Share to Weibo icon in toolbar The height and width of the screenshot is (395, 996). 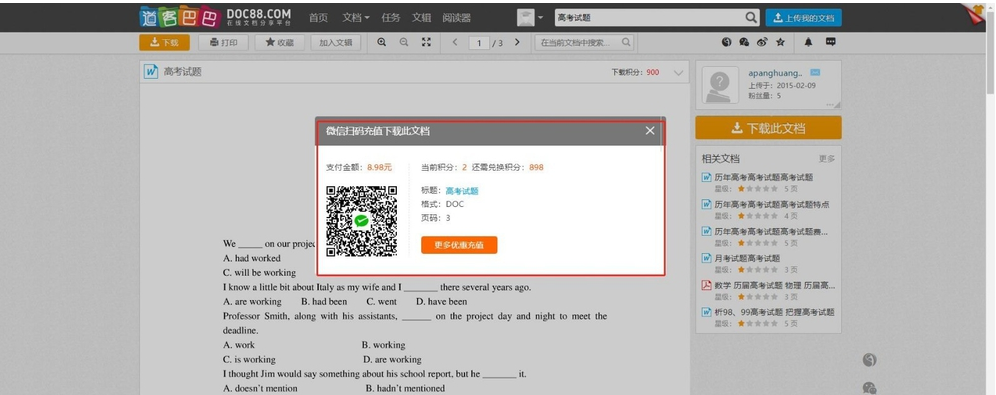762,42
